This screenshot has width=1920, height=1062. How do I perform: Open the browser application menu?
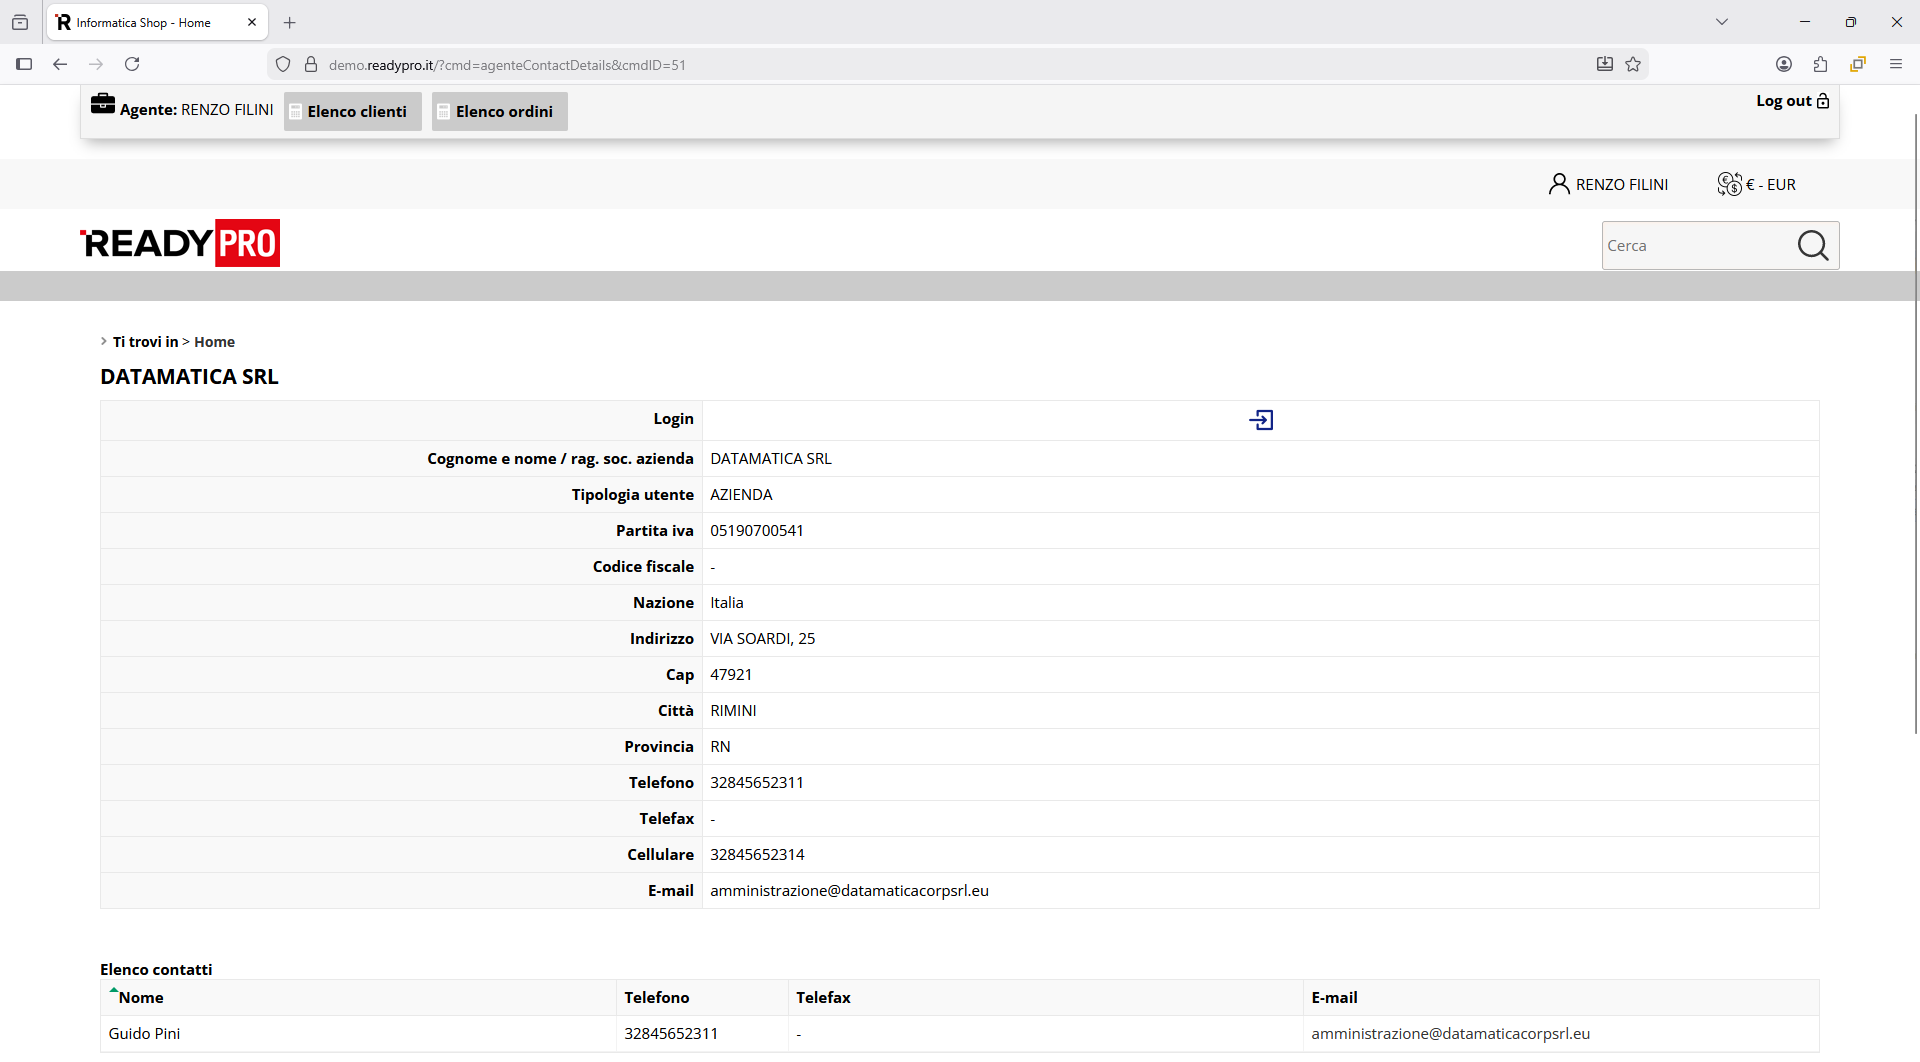(x=1895, y=64)
